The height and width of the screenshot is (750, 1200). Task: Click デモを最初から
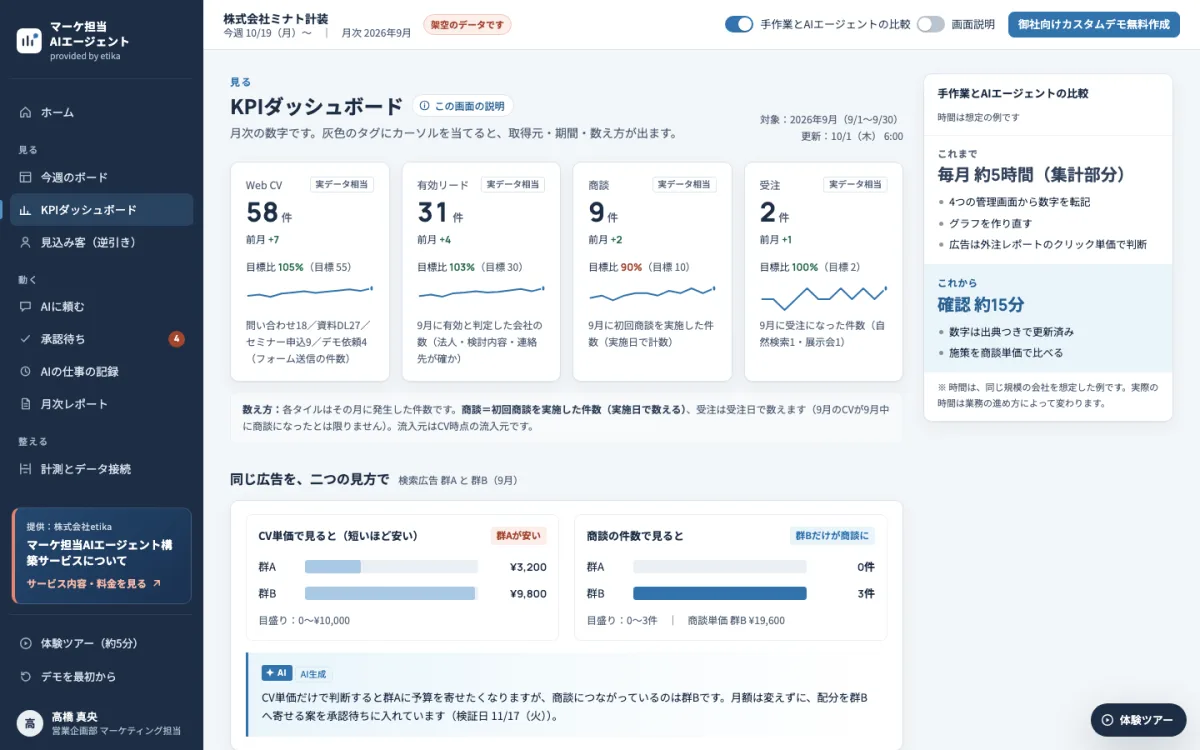click(101, 676)
